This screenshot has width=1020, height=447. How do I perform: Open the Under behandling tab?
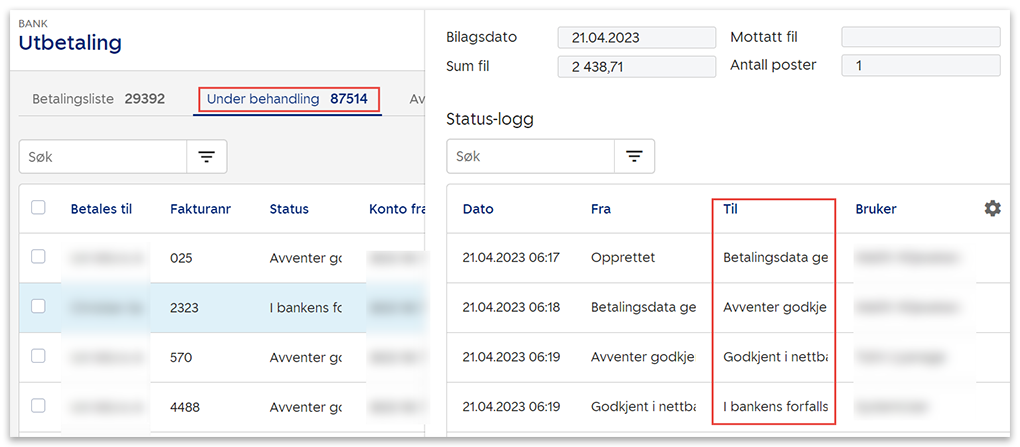286,99
